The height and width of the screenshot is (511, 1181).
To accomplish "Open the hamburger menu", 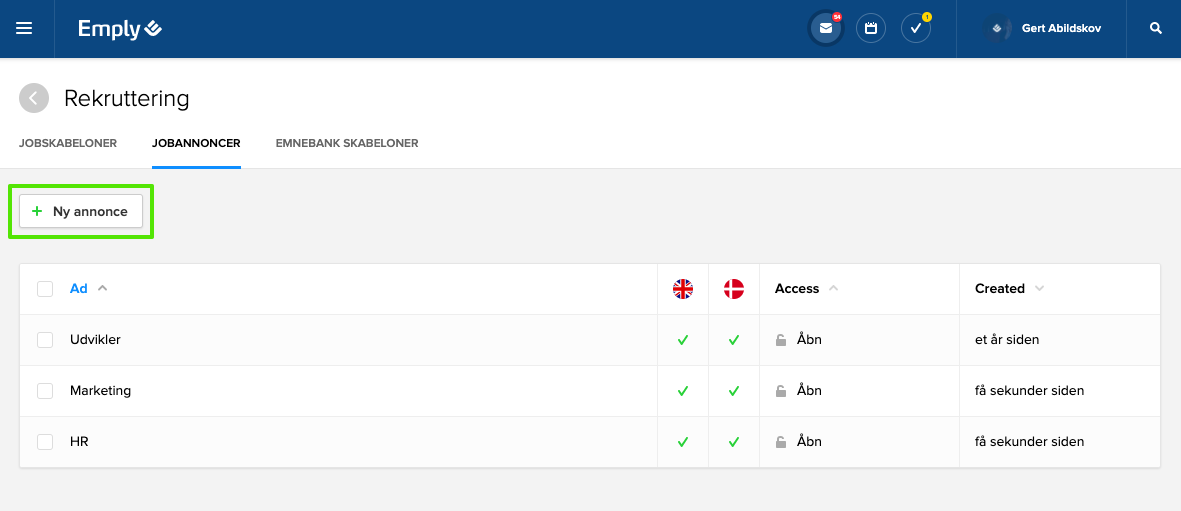I will (24, 29).
